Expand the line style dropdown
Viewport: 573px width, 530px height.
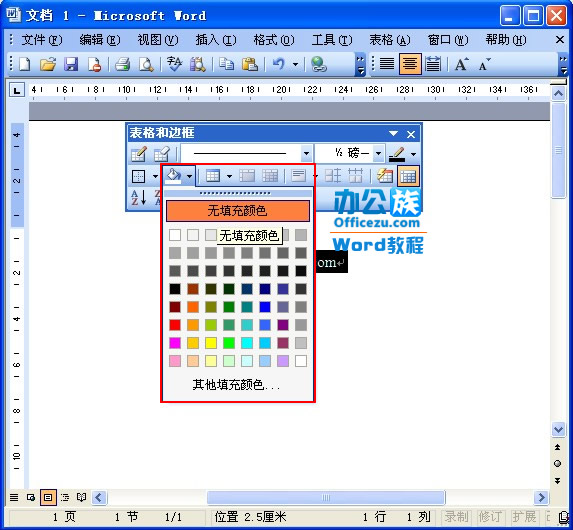pos(306,154)
